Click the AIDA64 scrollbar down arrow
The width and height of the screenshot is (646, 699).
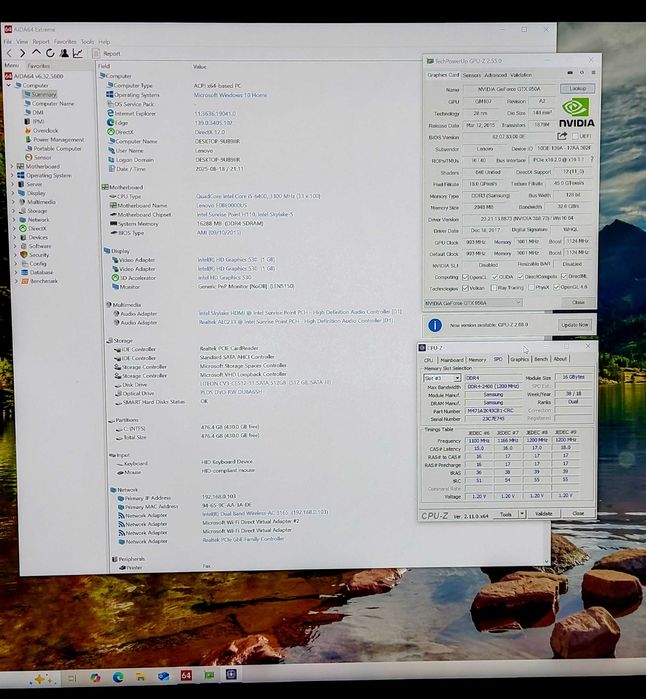tap(547, 561)
